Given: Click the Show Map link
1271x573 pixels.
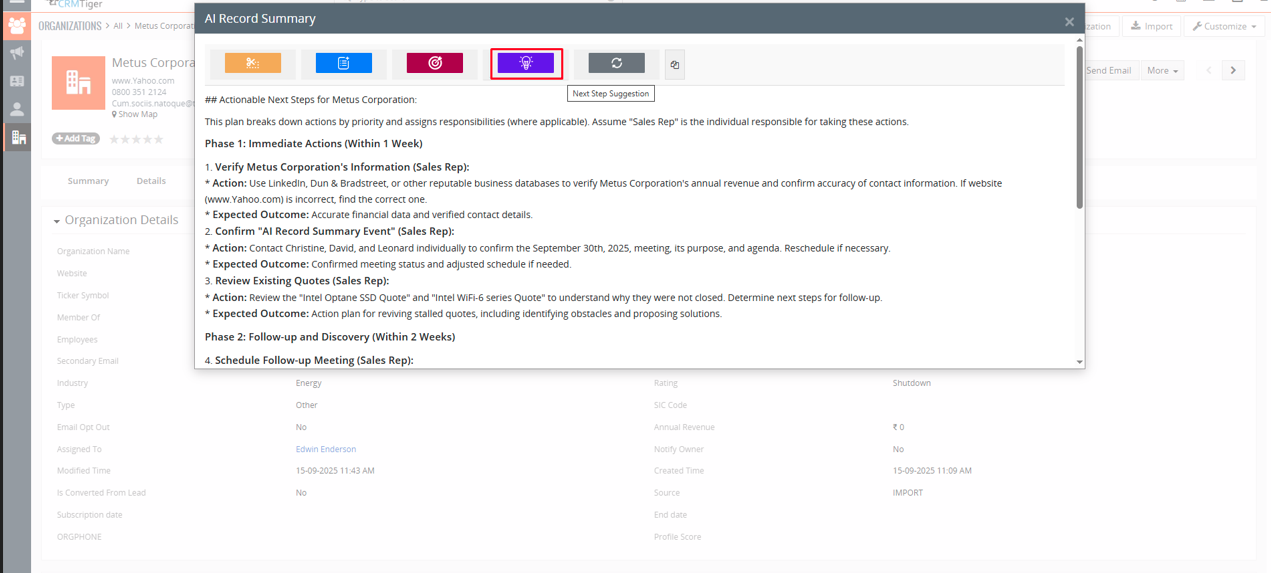Looking at the screenshot, I should tap(137, 114).
